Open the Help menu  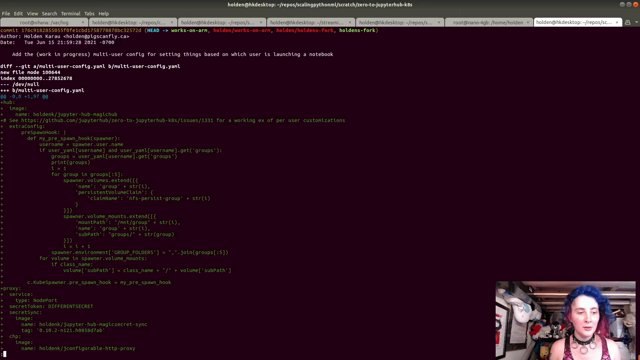click(x=104, y=13)
